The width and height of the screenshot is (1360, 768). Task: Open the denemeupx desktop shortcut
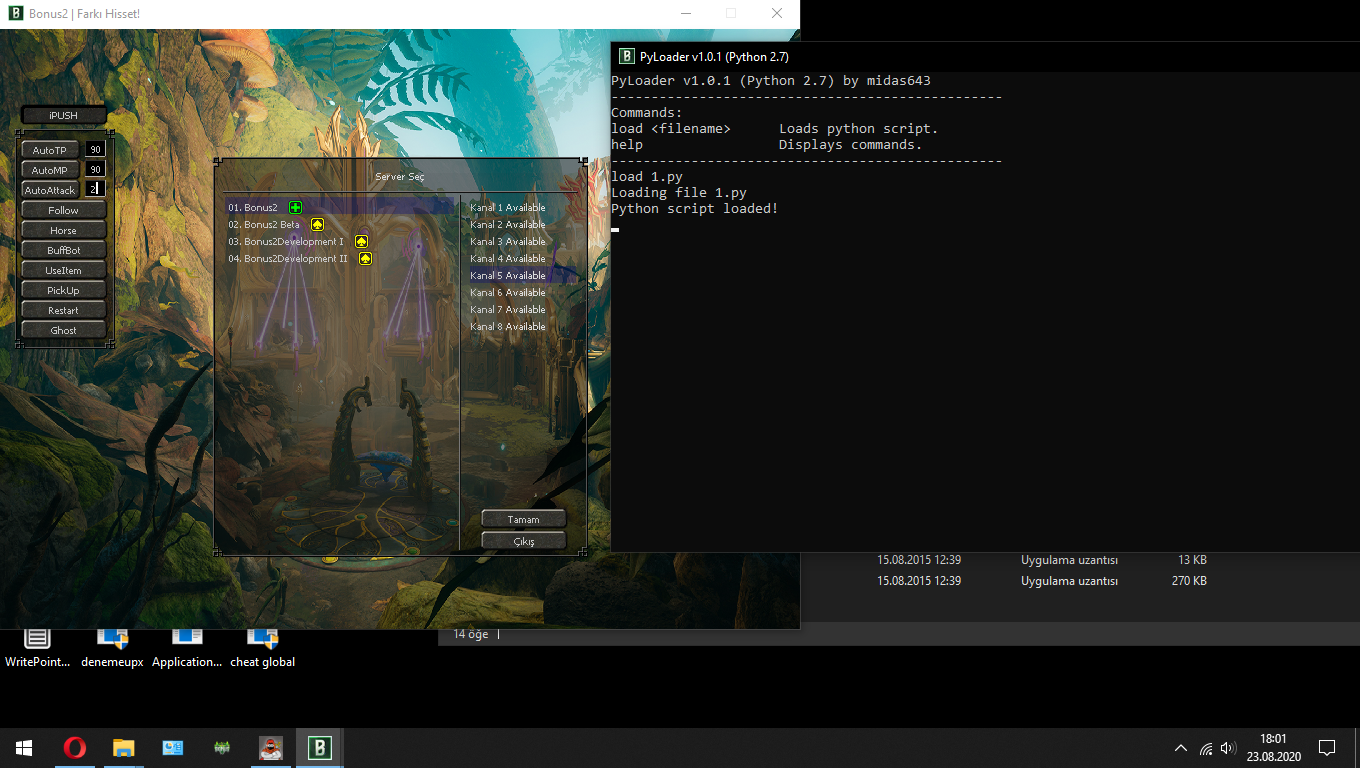pos(112,649)
